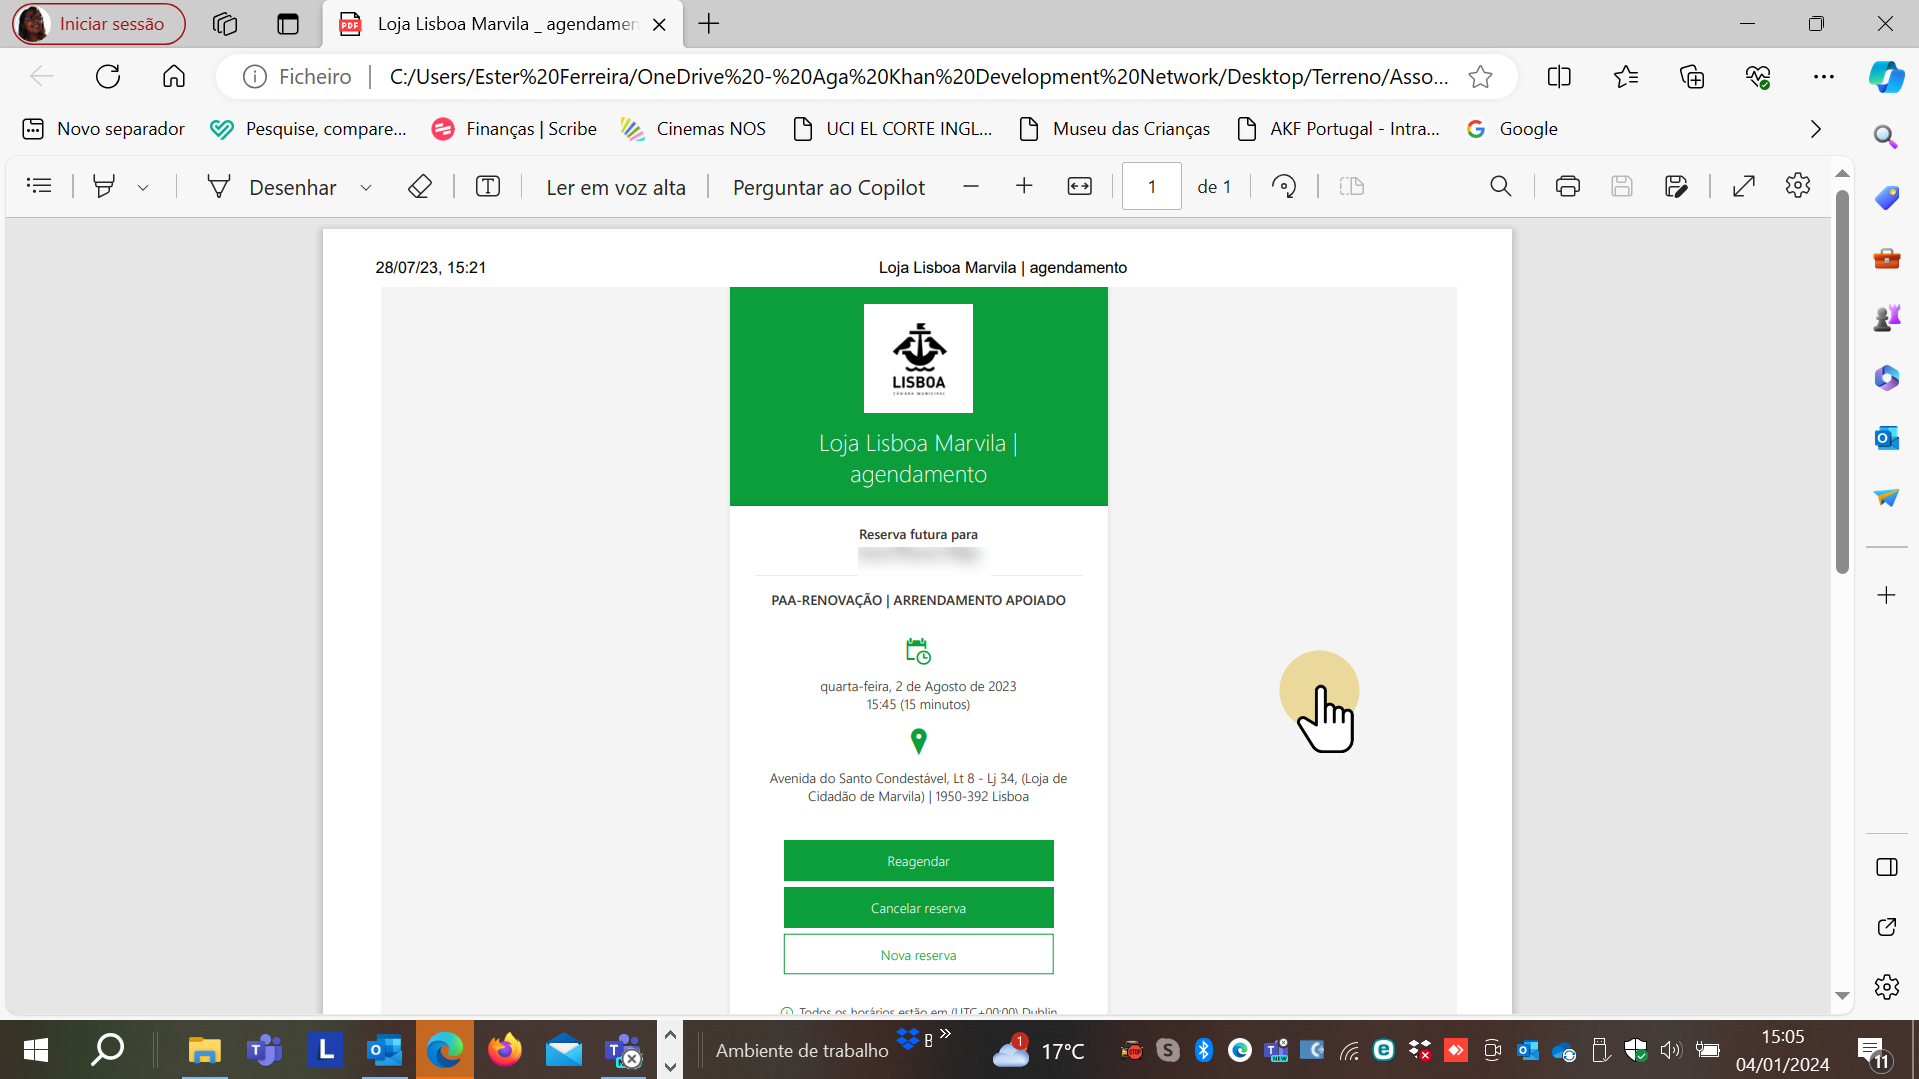The width and height of the screenshot is (1919, 1079).
Task: Select the Add text tool icon
Action: tap(488, 187)
